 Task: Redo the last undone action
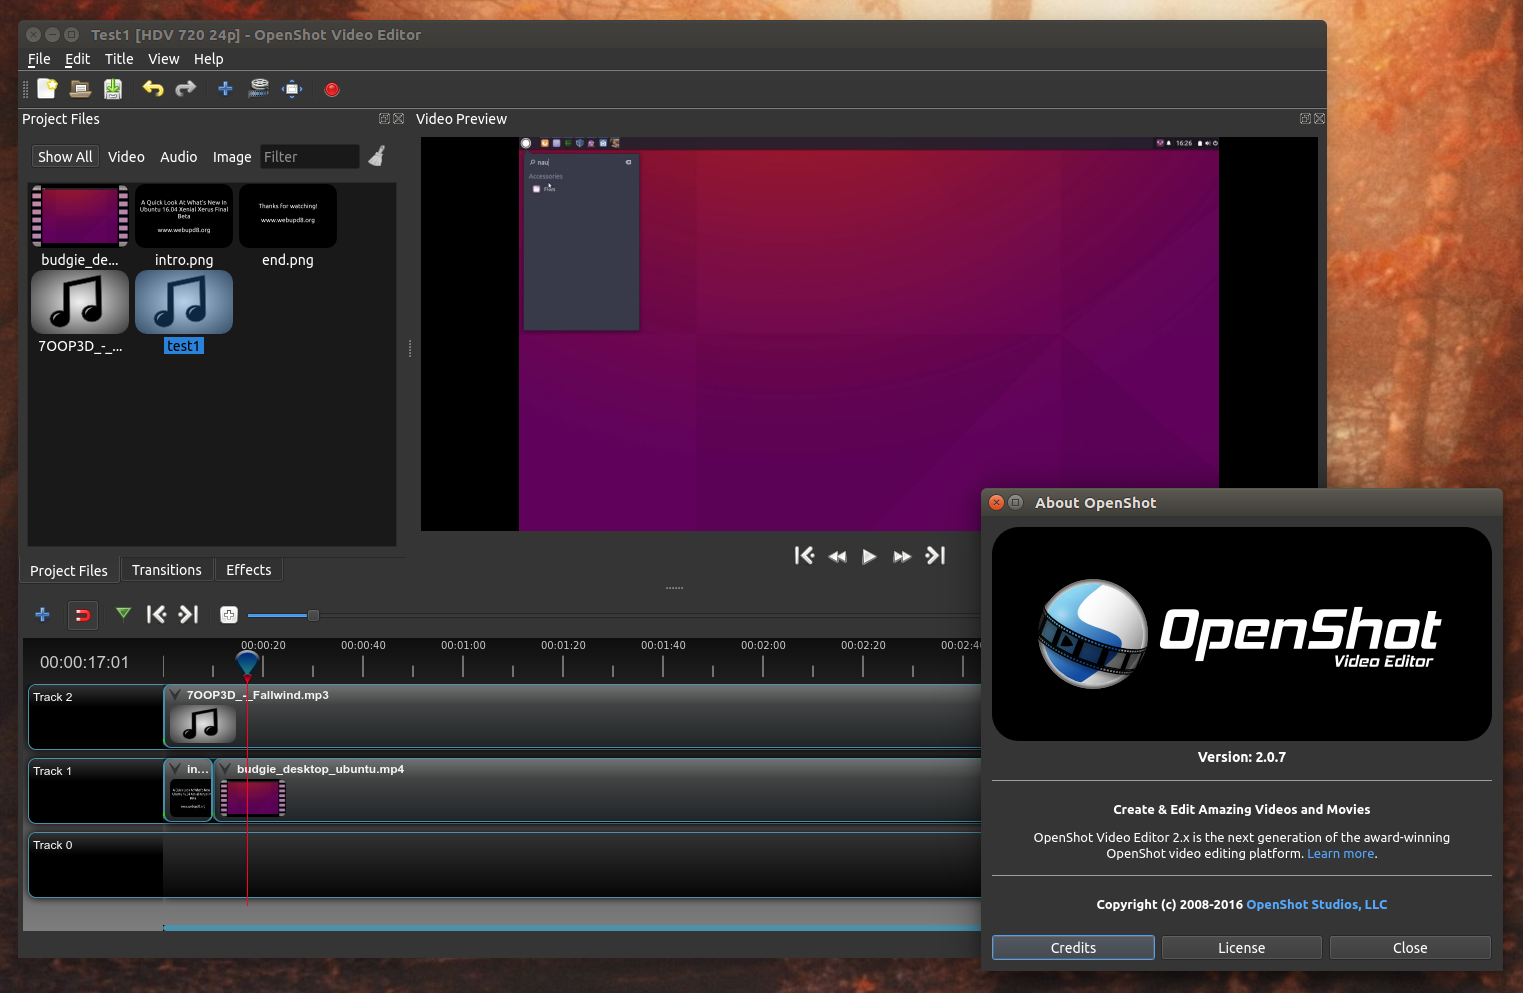[x=186, y=89]
